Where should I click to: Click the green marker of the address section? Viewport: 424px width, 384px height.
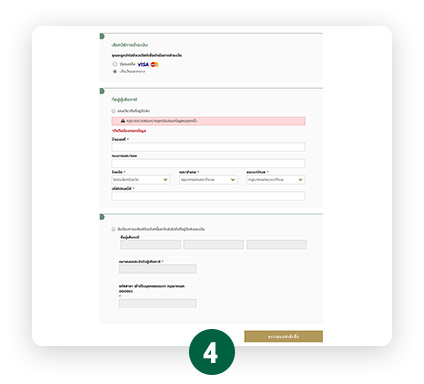point(102,91)
